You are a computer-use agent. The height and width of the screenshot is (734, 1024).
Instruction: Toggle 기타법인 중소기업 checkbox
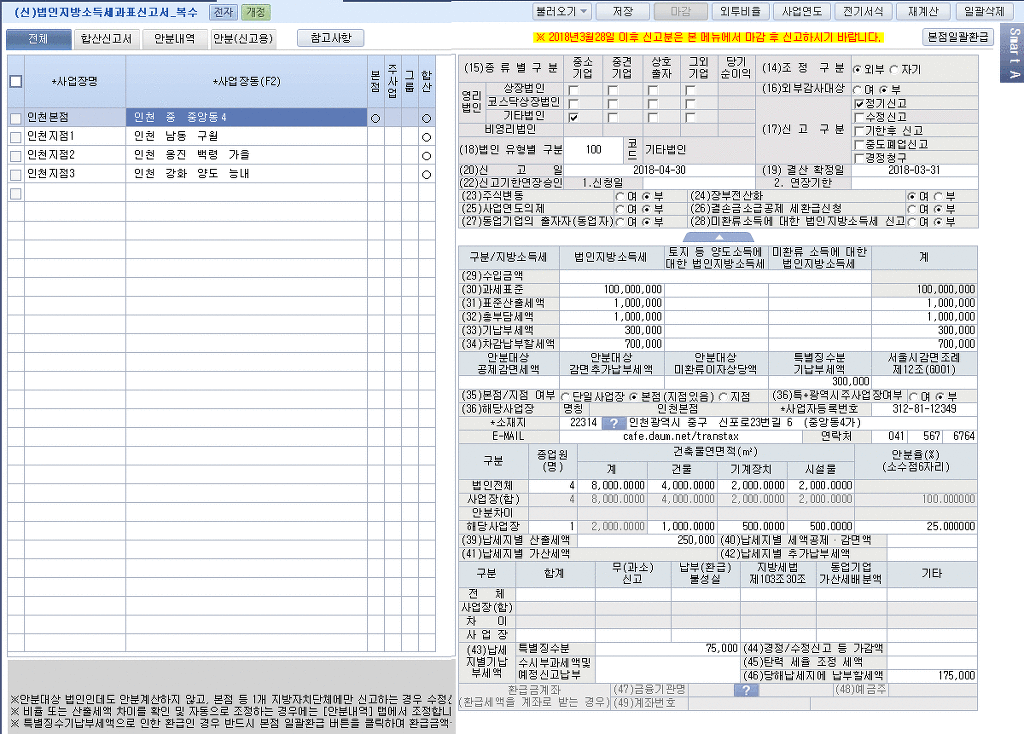click(573, 118)
